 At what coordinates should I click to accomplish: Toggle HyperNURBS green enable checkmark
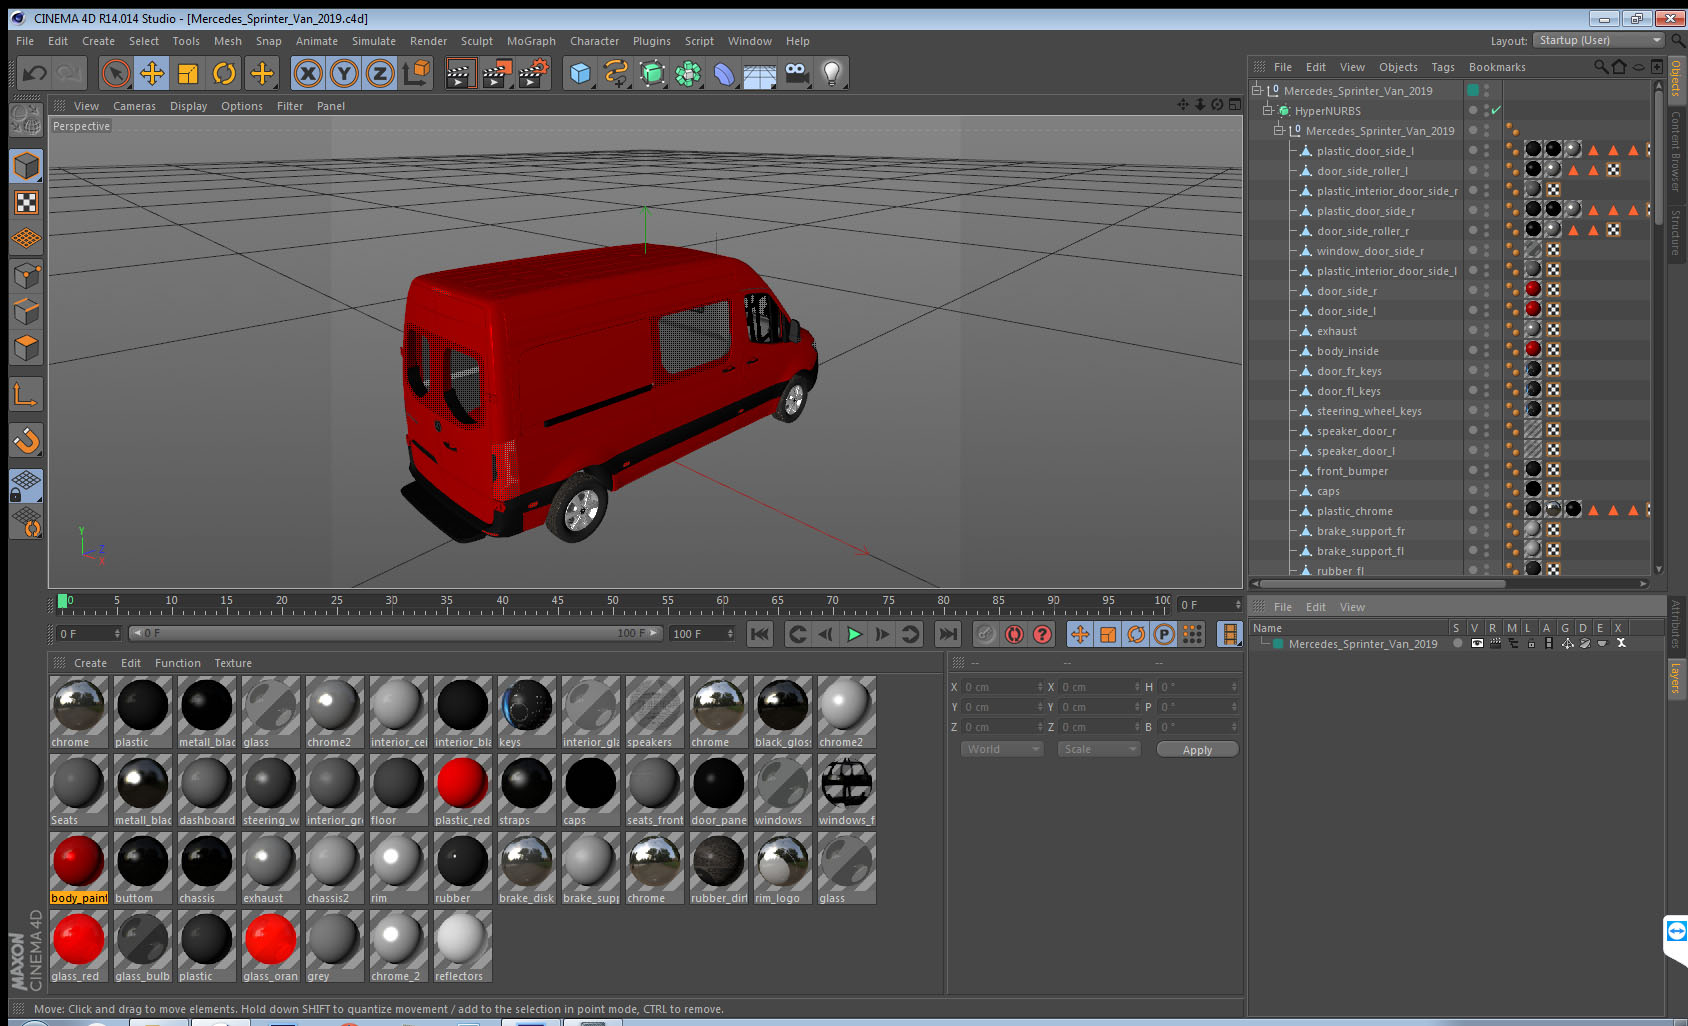click(x=1496, y=111)
